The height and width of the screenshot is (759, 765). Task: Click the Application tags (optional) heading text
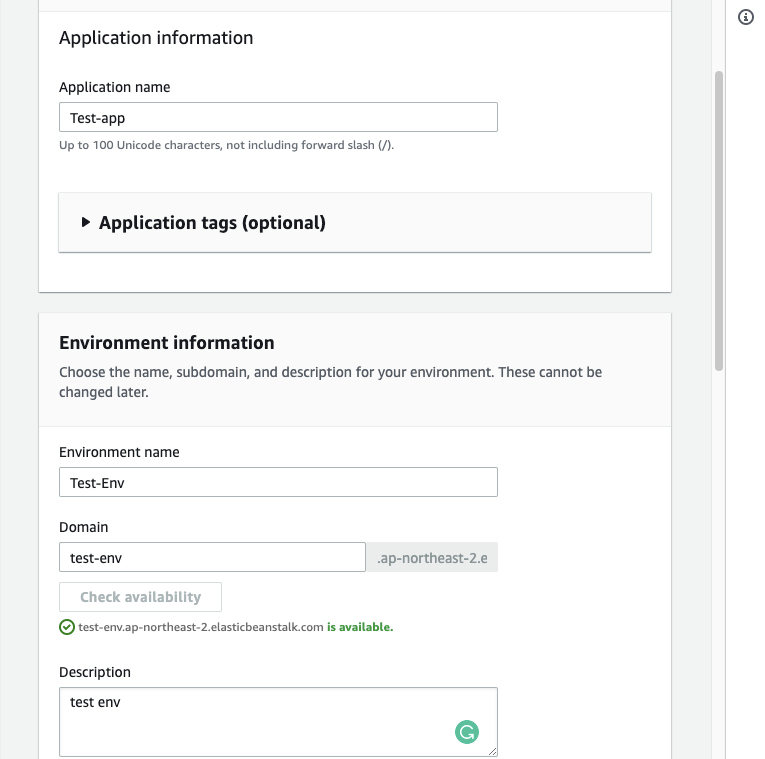(212, 223)
